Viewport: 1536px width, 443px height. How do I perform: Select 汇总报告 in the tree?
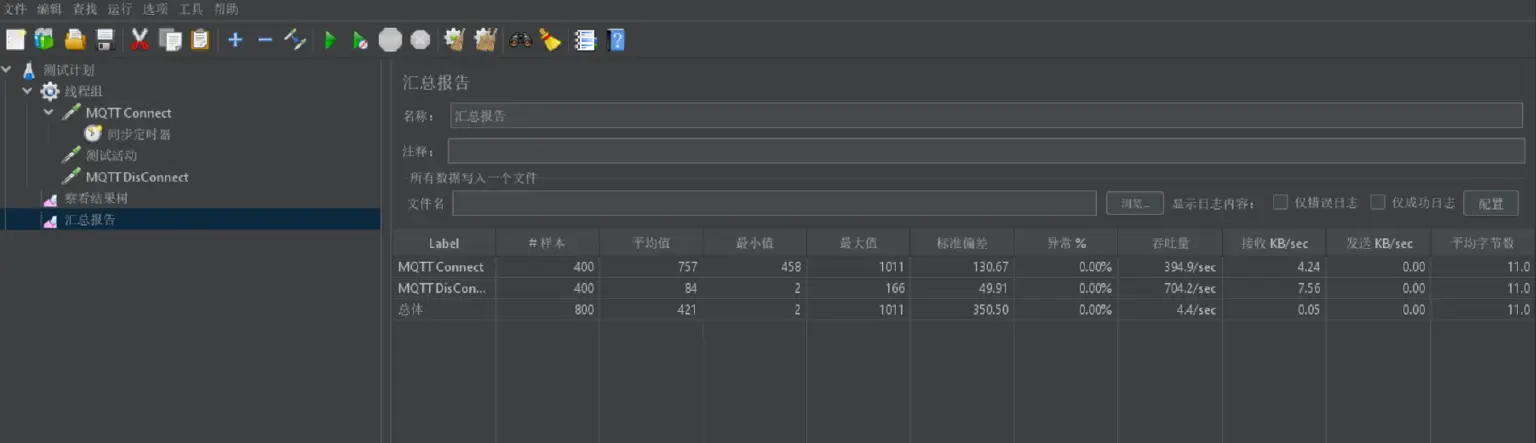(x=90, y=219)
